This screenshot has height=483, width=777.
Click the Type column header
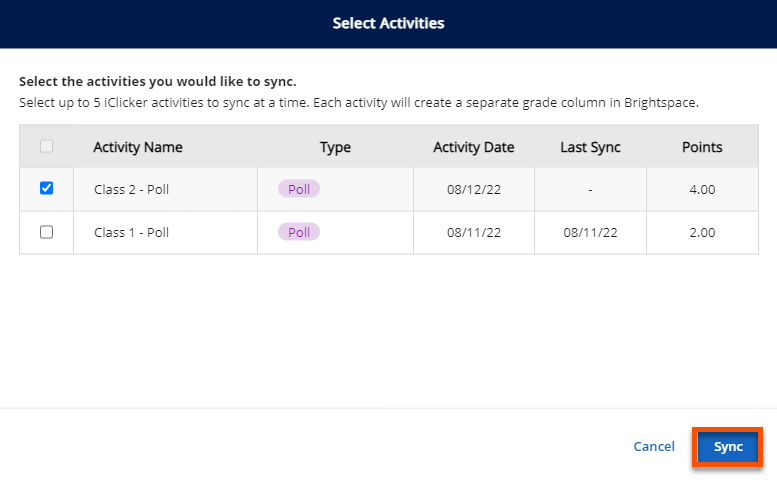335,147
